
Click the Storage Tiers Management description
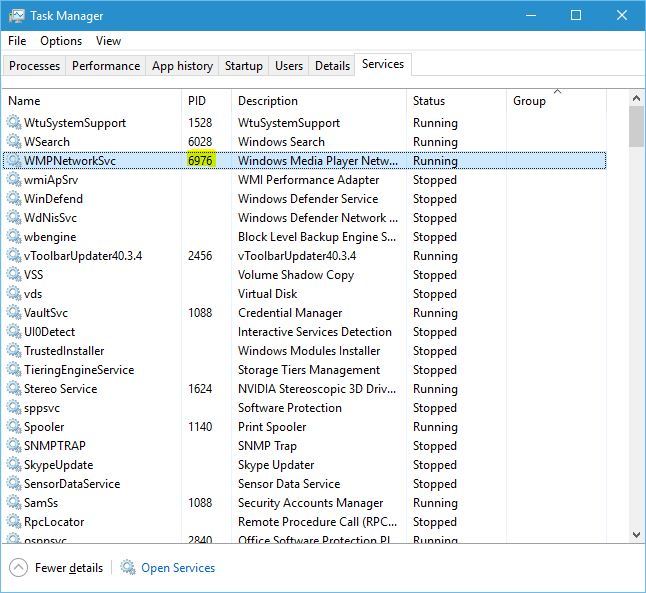tap(309, 370)
